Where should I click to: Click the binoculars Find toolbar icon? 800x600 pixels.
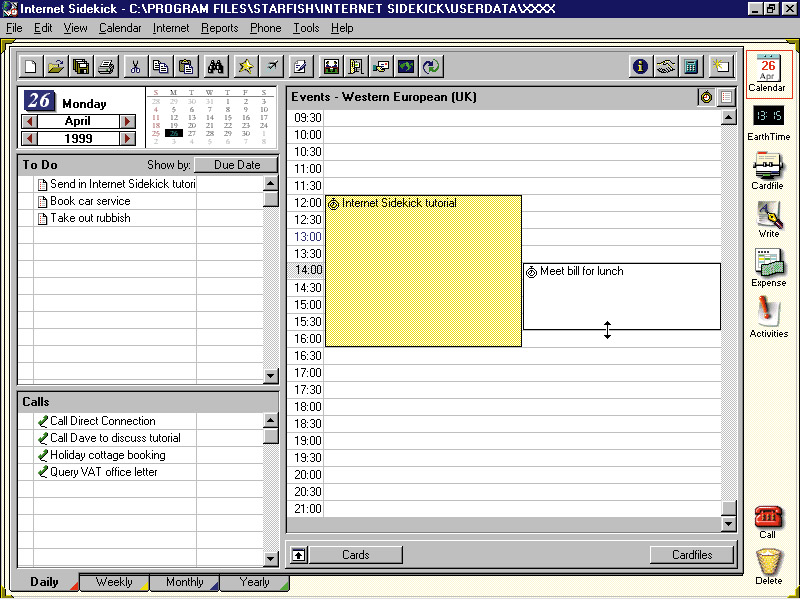point(215,67)
